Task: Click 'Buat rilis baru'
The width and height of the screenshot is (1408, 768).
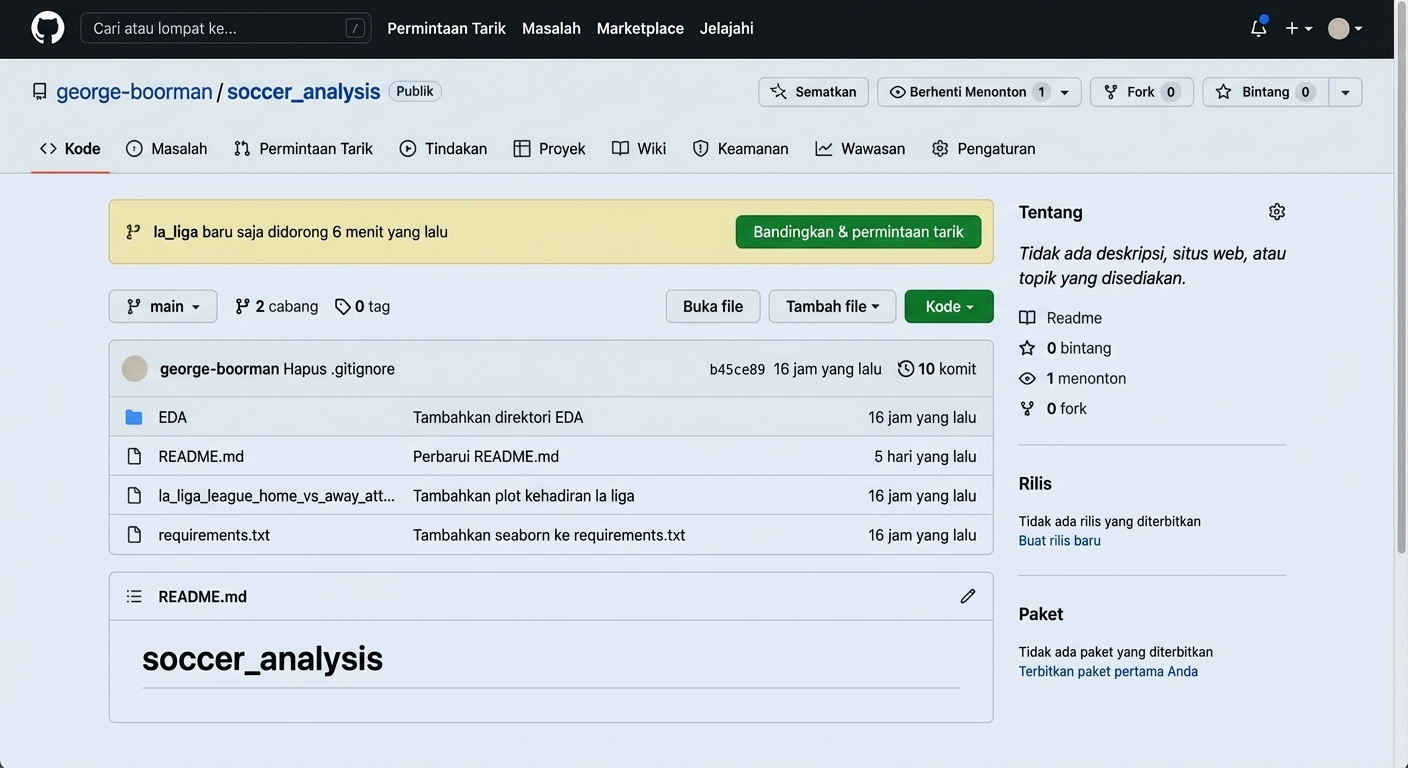Action: [x=1060, y=541]
